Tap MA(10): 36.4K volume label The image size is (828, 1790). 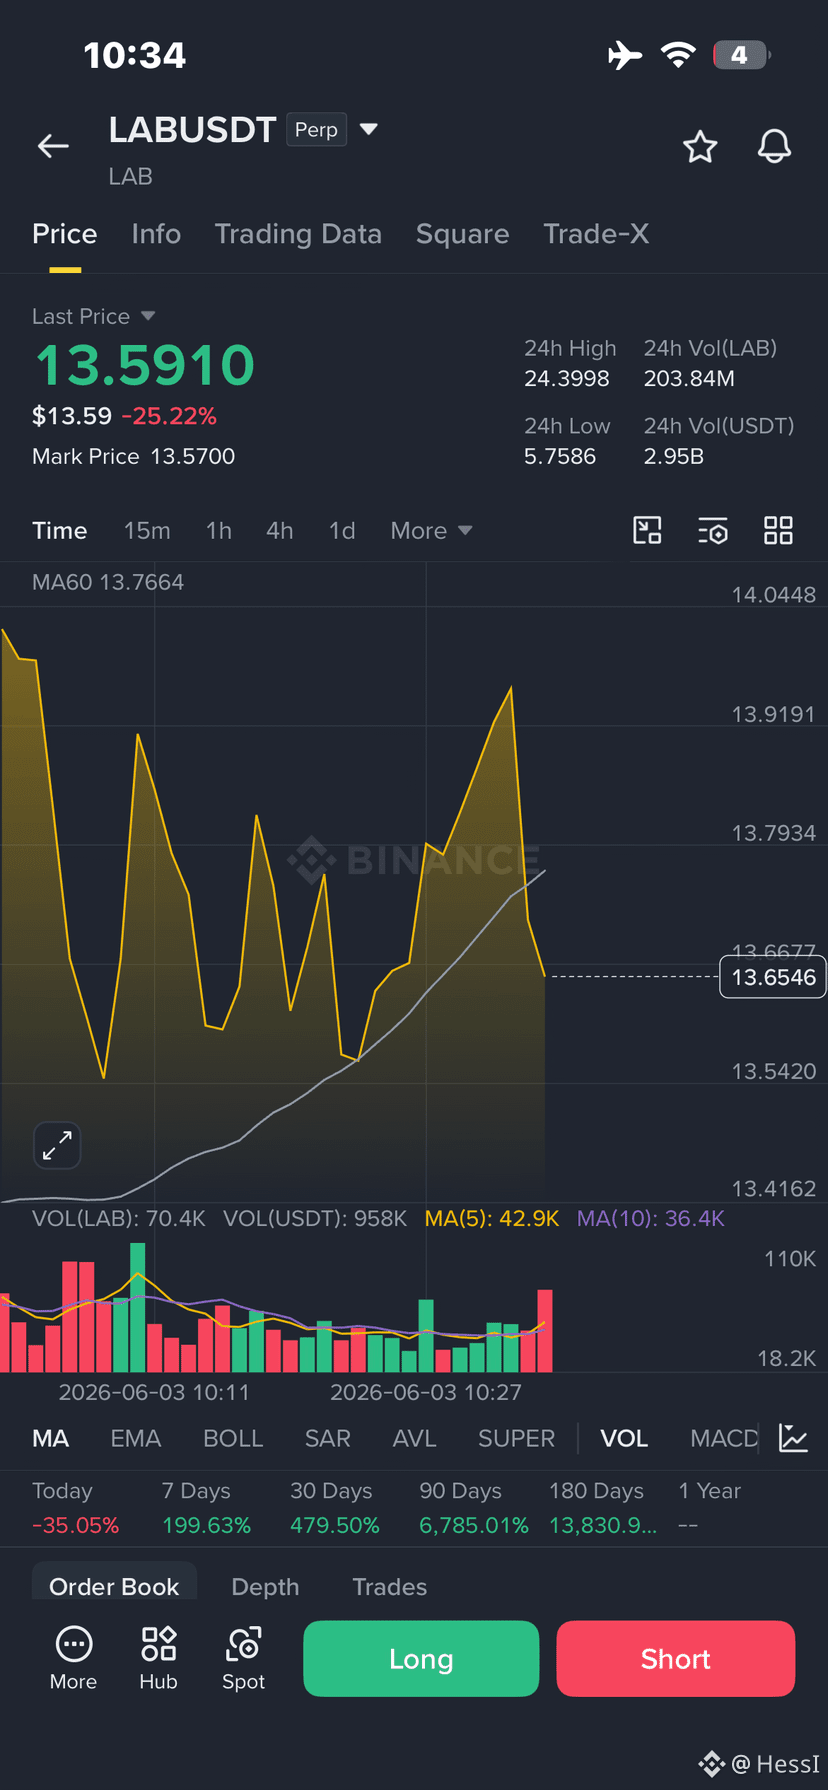coord(651,1219)
